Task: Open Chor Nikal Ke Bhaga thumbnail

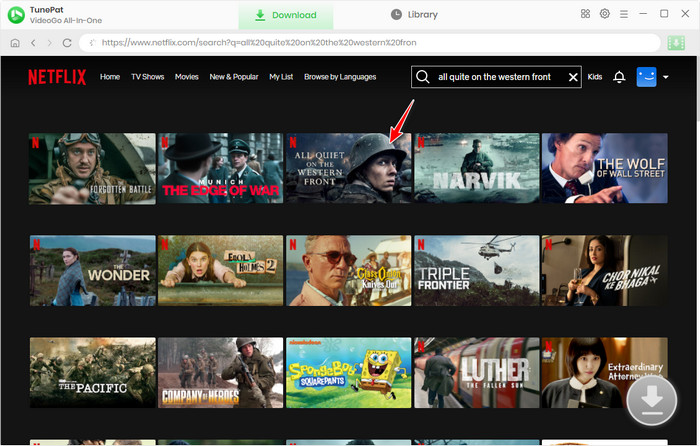Action: coord(605,271)
